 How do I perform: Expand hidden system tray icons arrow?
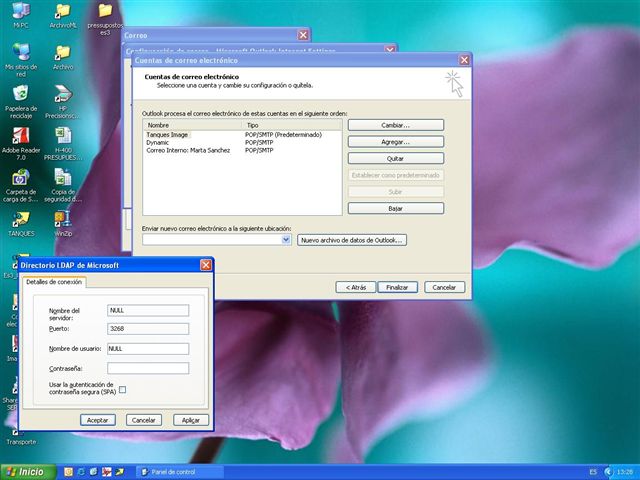point(608,472)
